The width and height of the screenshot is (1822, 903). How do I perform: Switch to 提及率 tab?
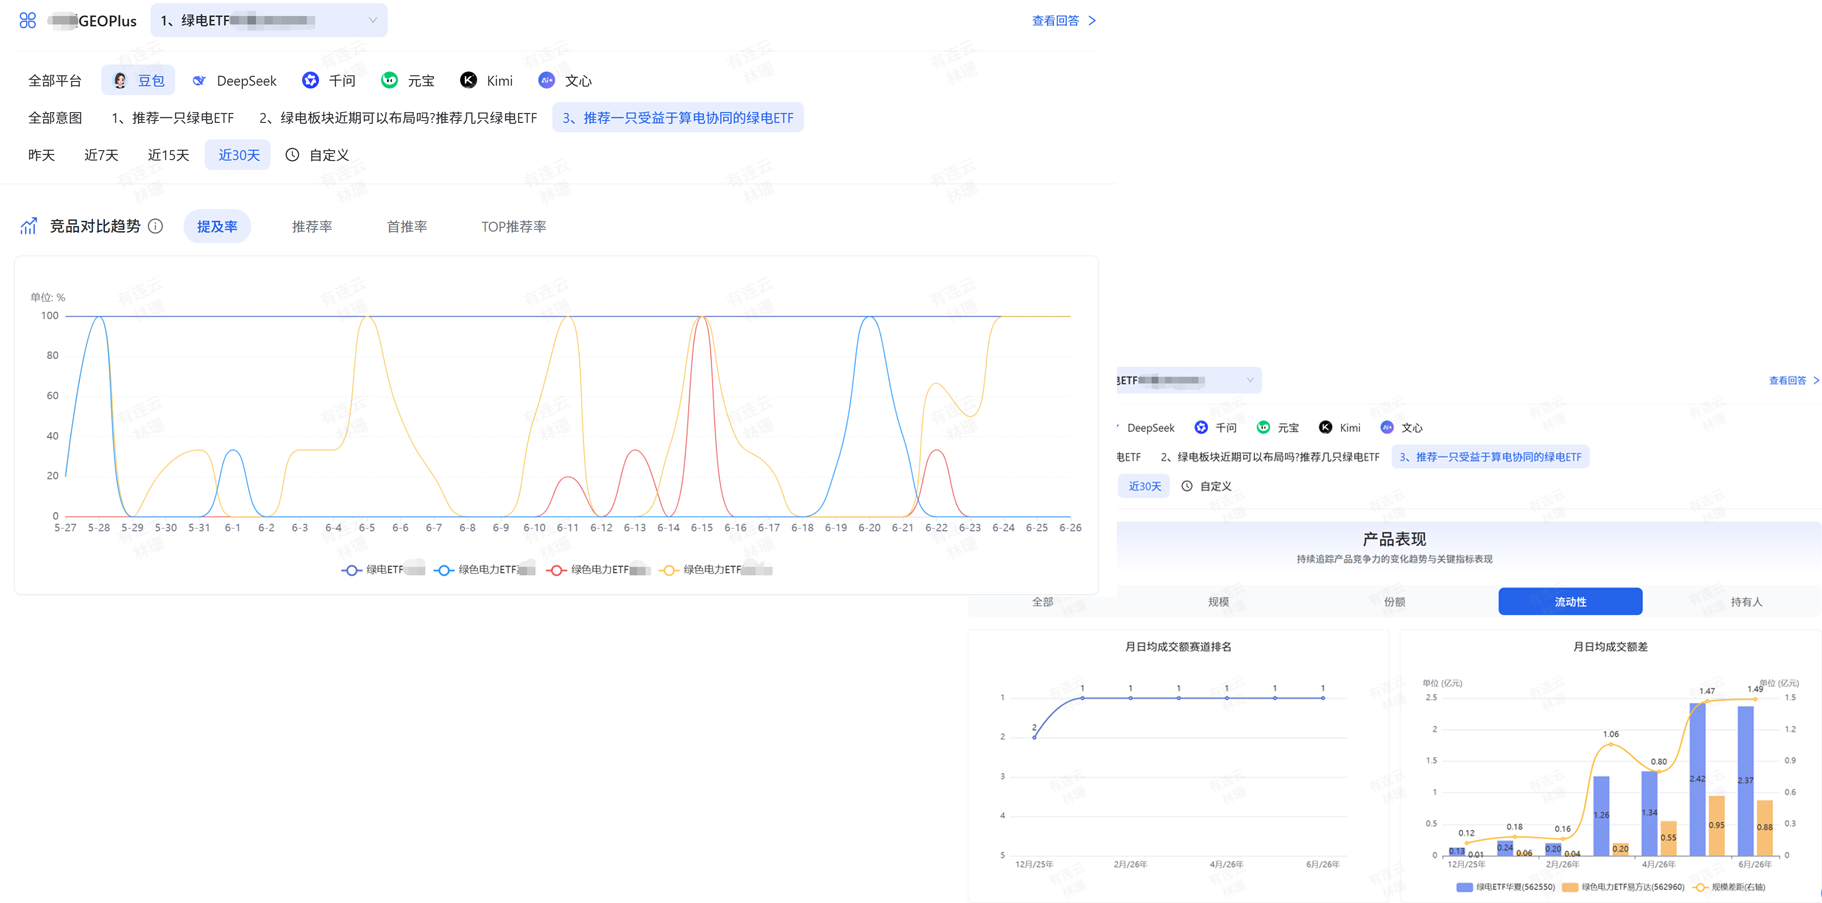[x=217, y=226]
